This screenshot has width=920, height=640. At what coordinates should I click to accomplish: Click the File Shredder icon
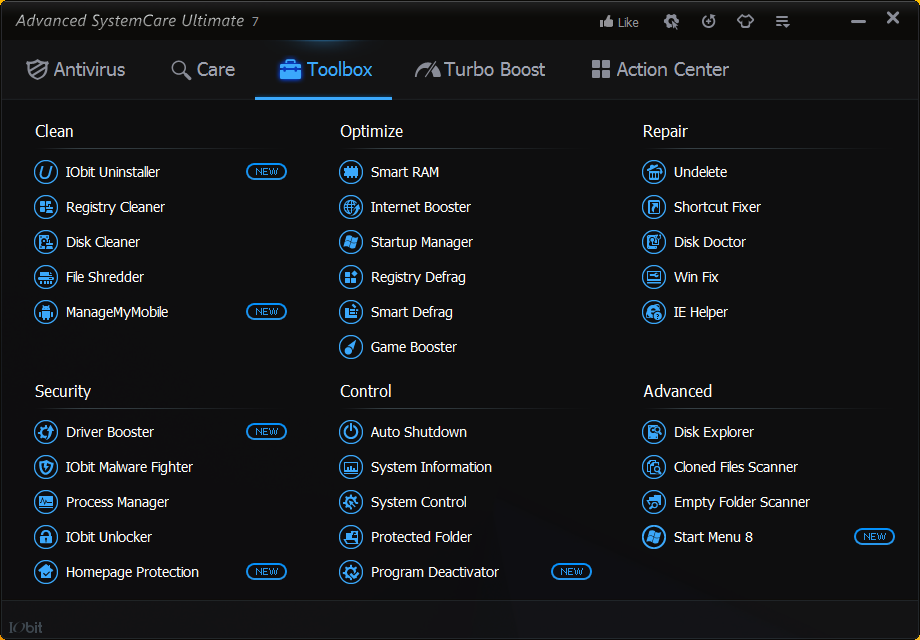[46, 277]
